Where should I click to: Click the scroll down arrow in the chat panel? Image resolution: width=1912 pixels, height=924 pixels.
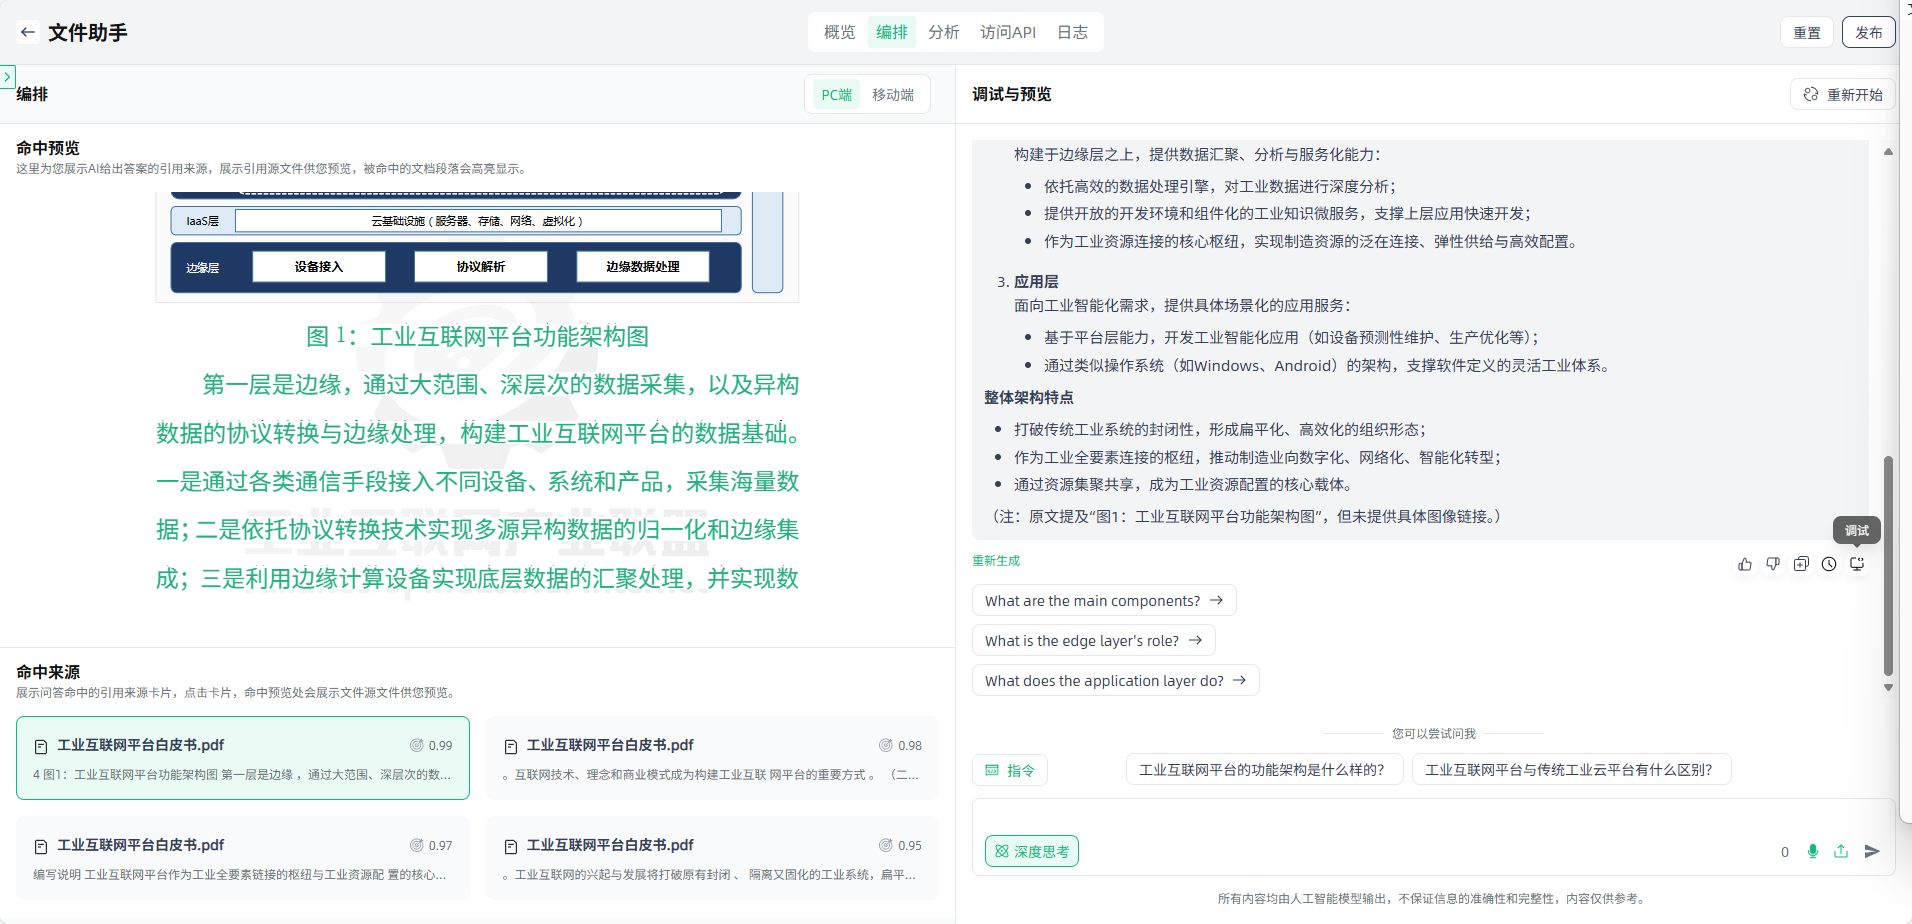point(1888,688)
